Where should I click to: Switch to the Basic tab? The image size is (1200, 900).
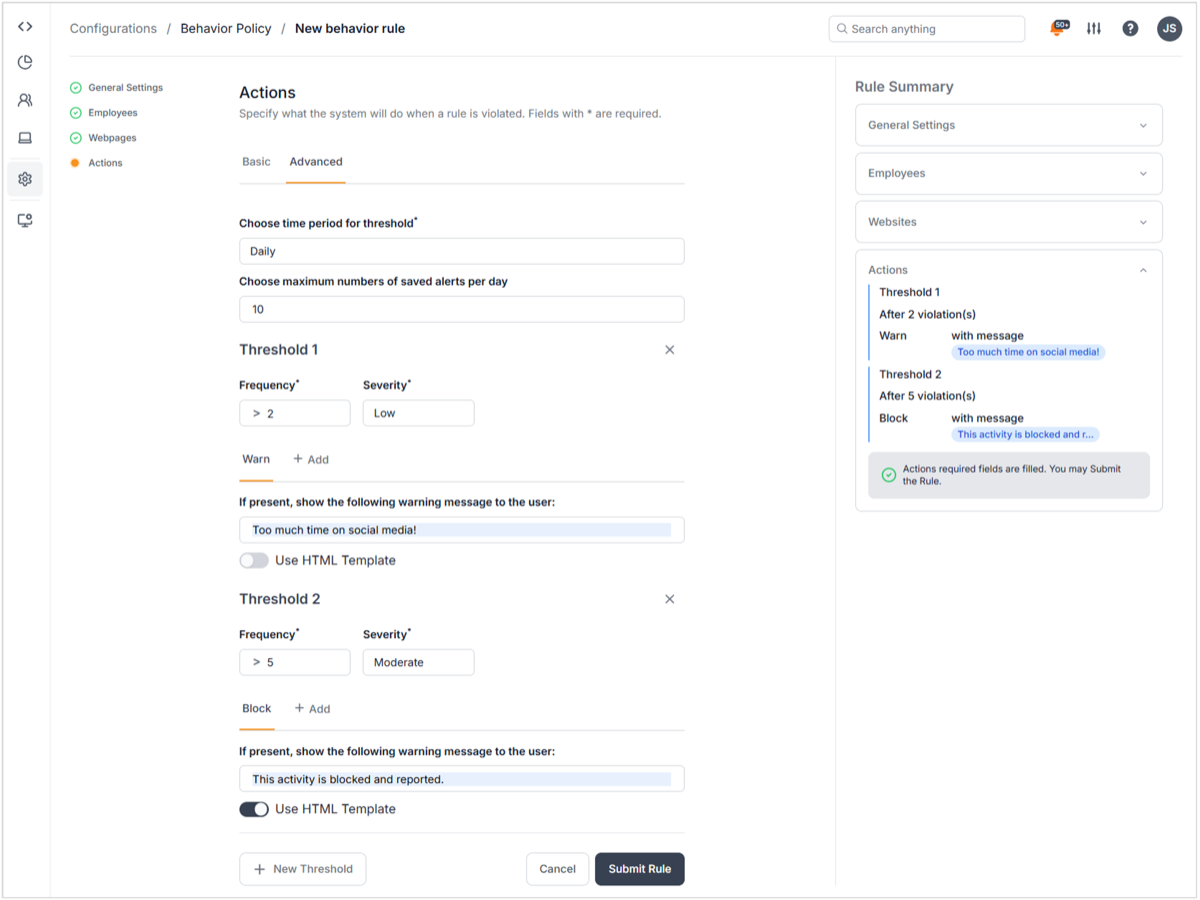[256, 162]
